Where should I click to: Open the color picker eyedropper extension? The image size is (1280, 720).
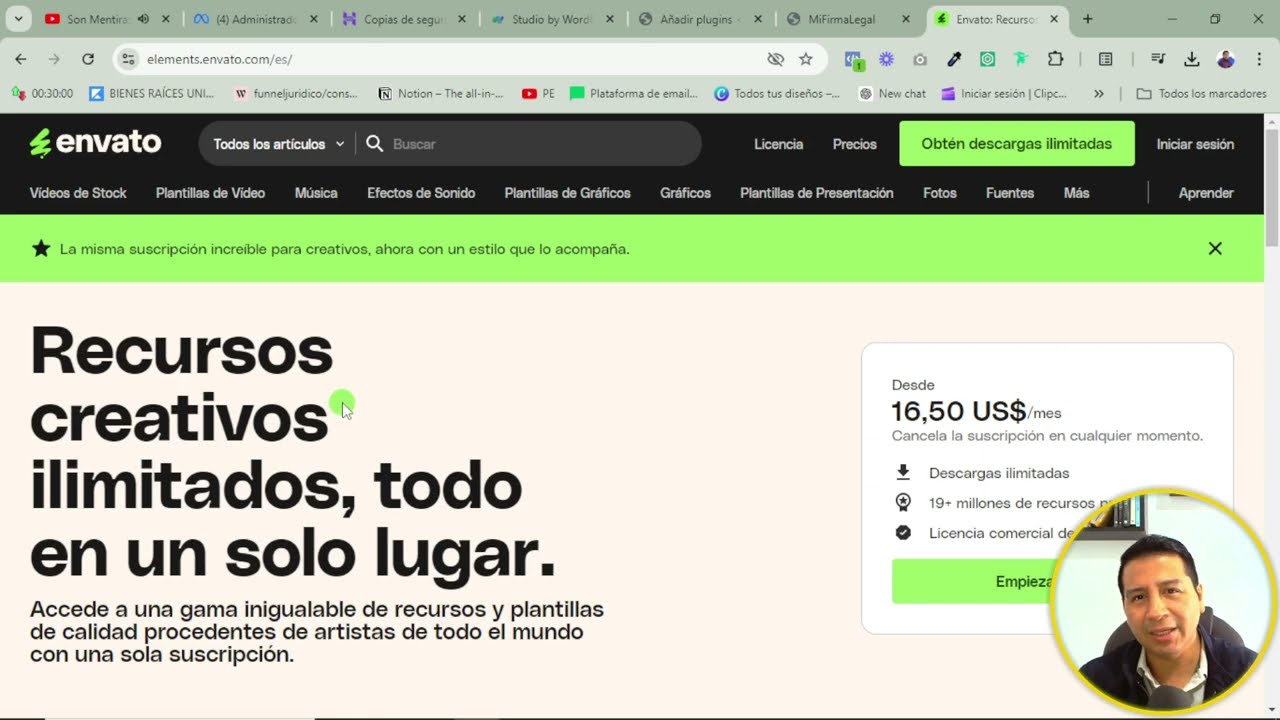[x=954, y=59]
